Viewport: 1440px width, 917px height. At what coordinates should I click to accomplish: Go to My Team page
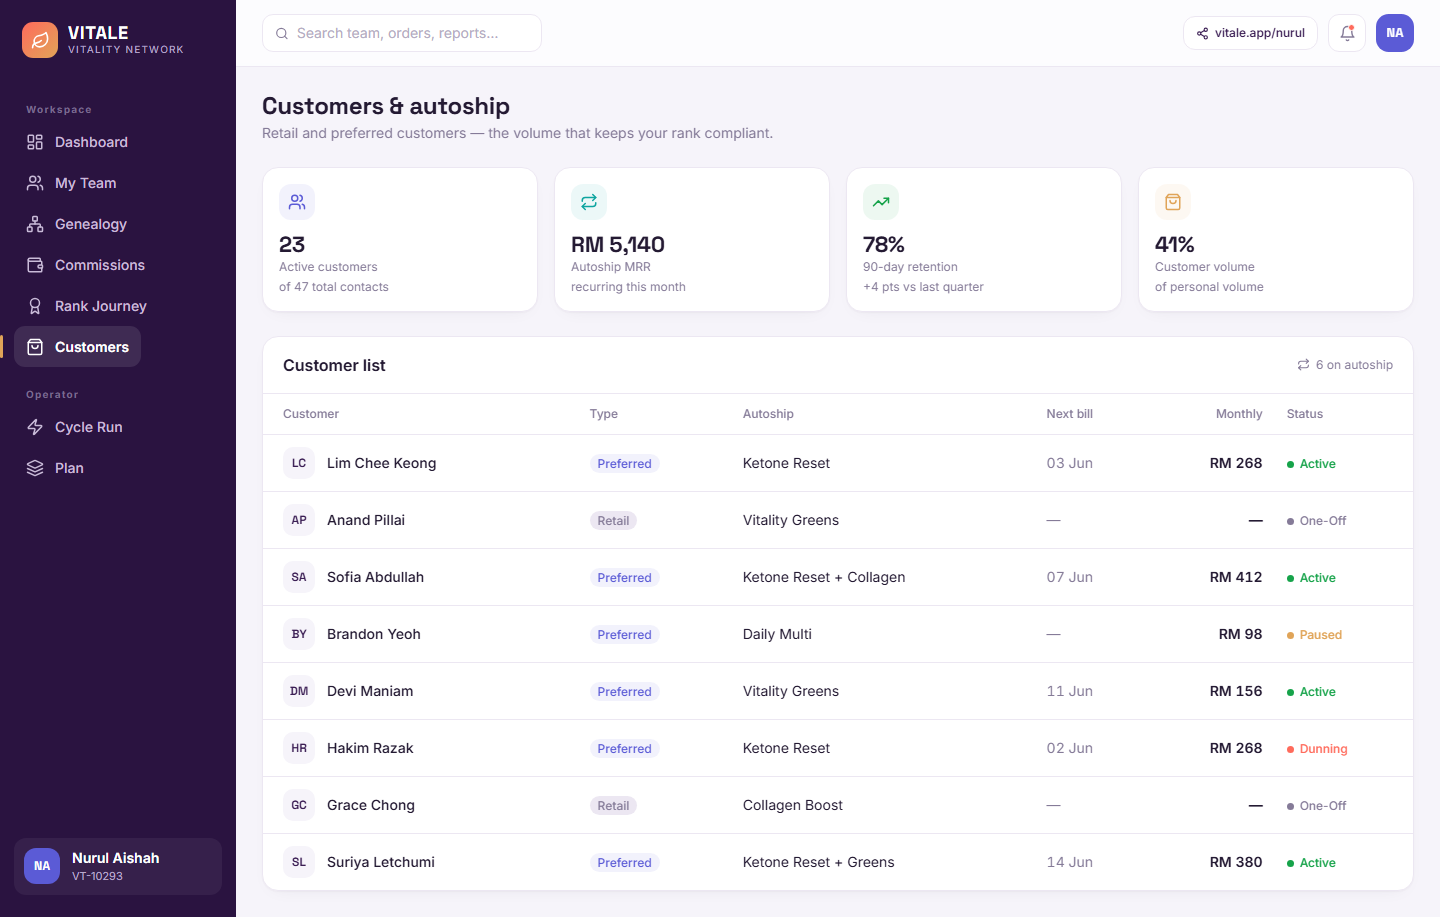click(x=72, y=183)
